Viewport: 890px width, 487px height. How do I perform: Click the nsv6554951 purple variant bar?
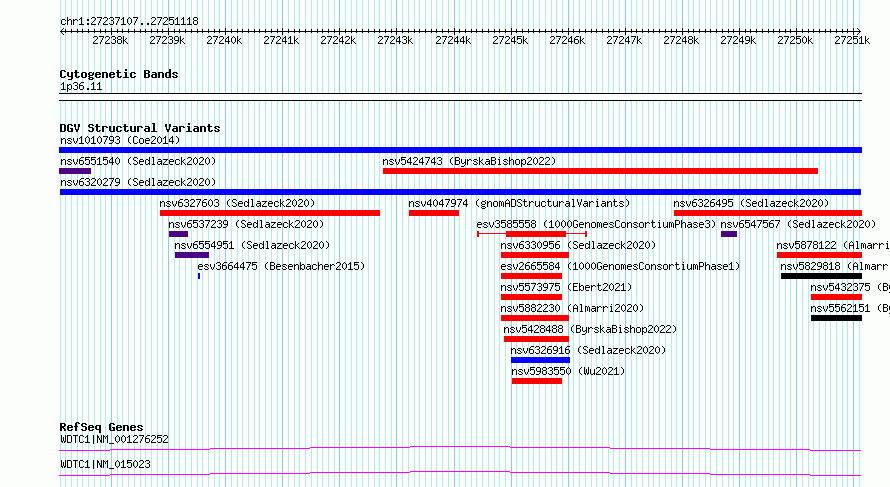(192, 255)
